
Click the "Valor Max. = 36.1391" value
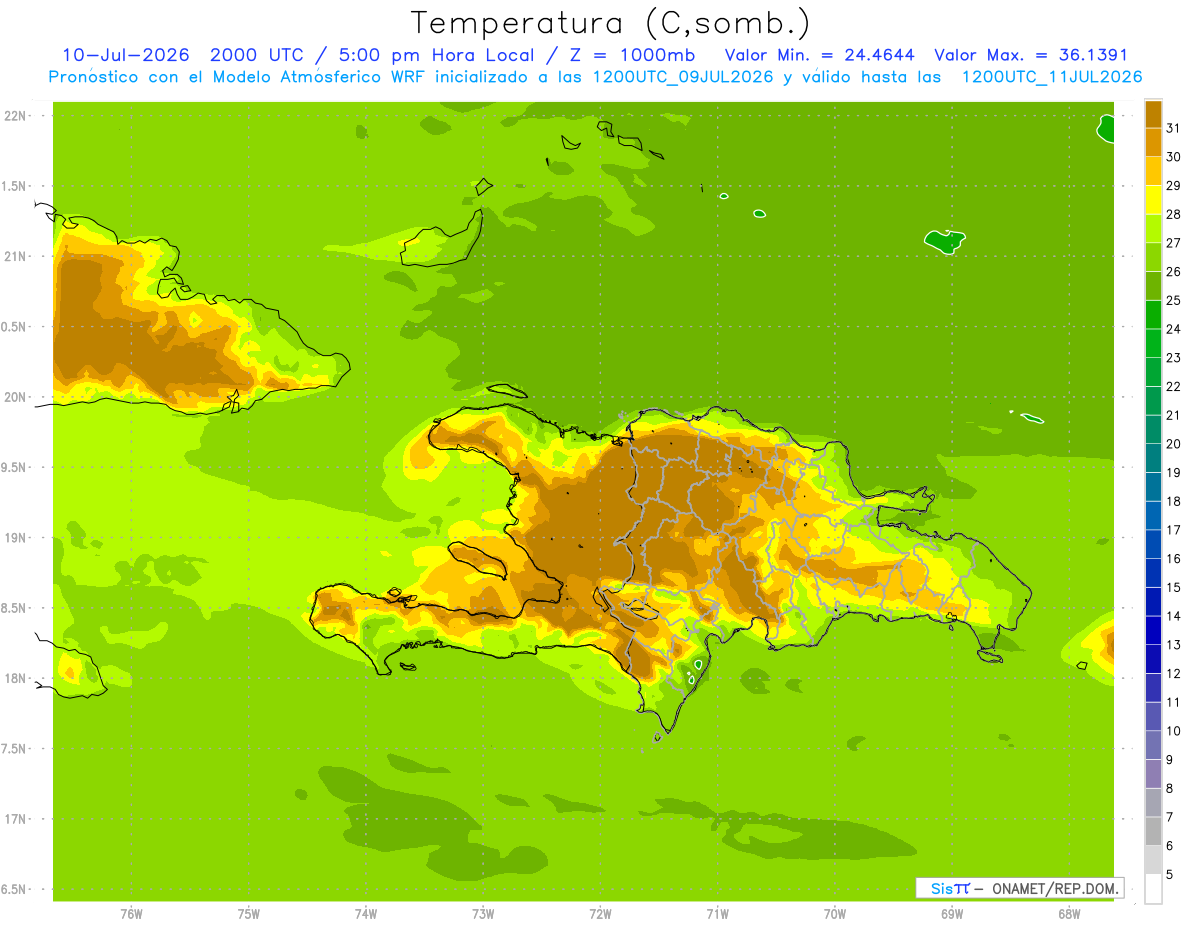coord(1032,55)
